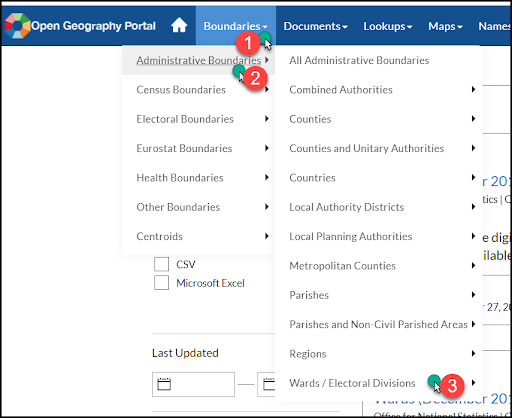
Task: Click the Last Updated start date field
Action: [193, 384]
